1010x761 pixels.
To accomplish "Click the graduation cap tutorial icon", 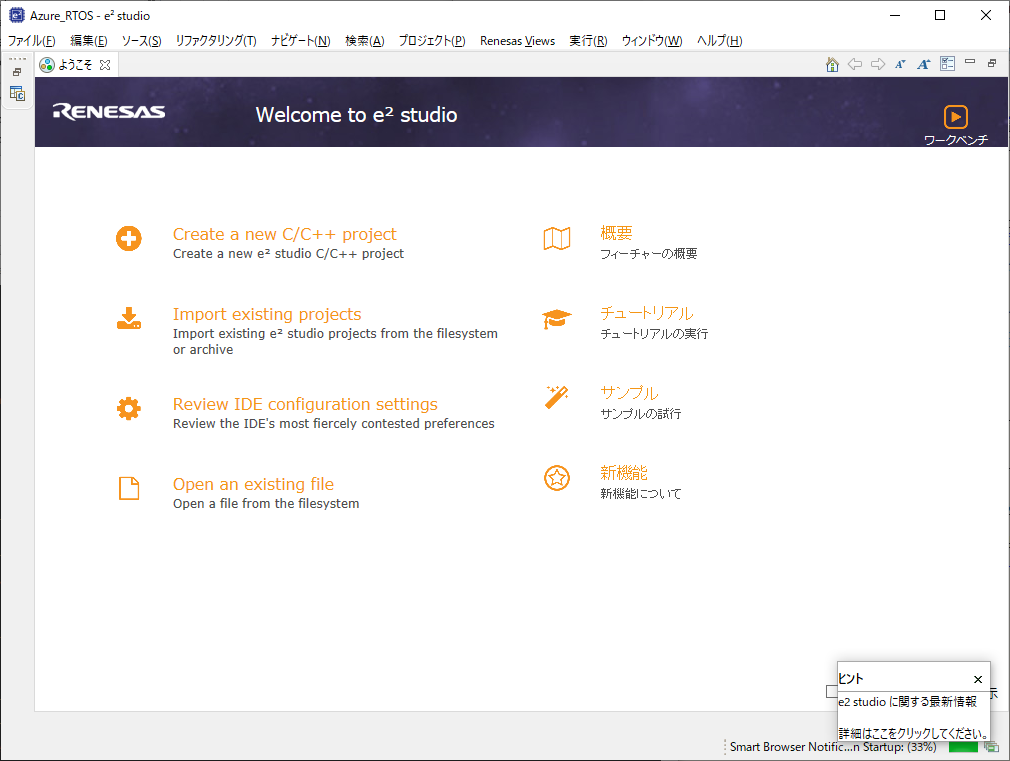I will (557, 318).
